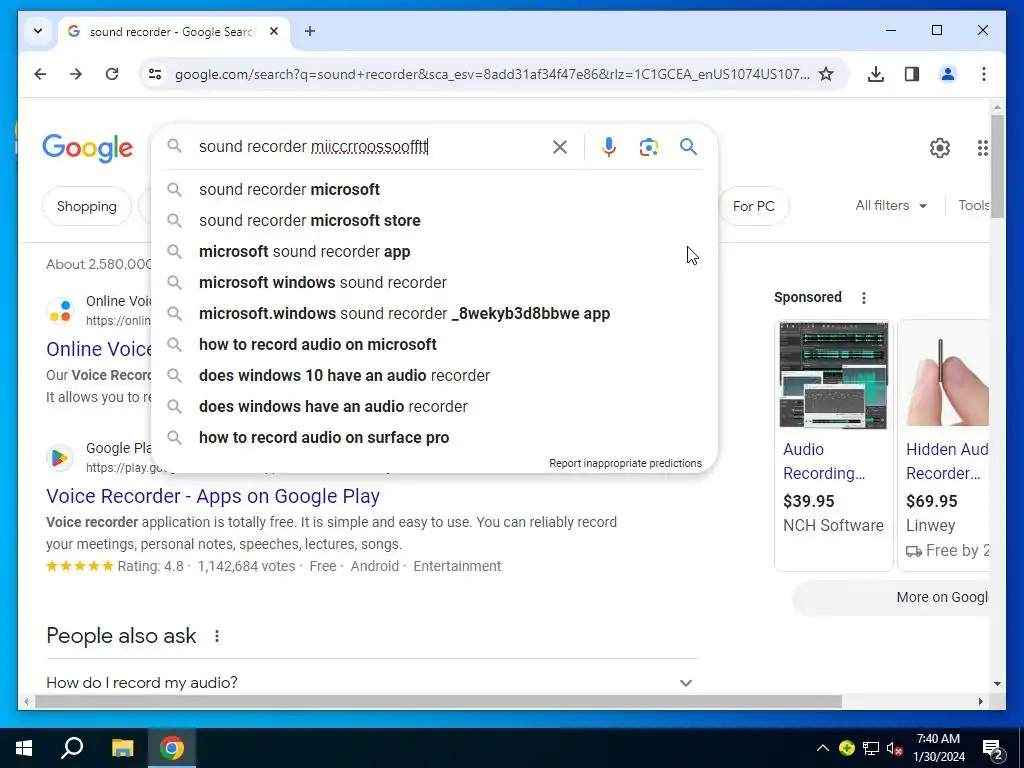Screen dimensions: 1024x768
Task: Click 'Report inappropriate predictions' link
Action: click(625, 463)
